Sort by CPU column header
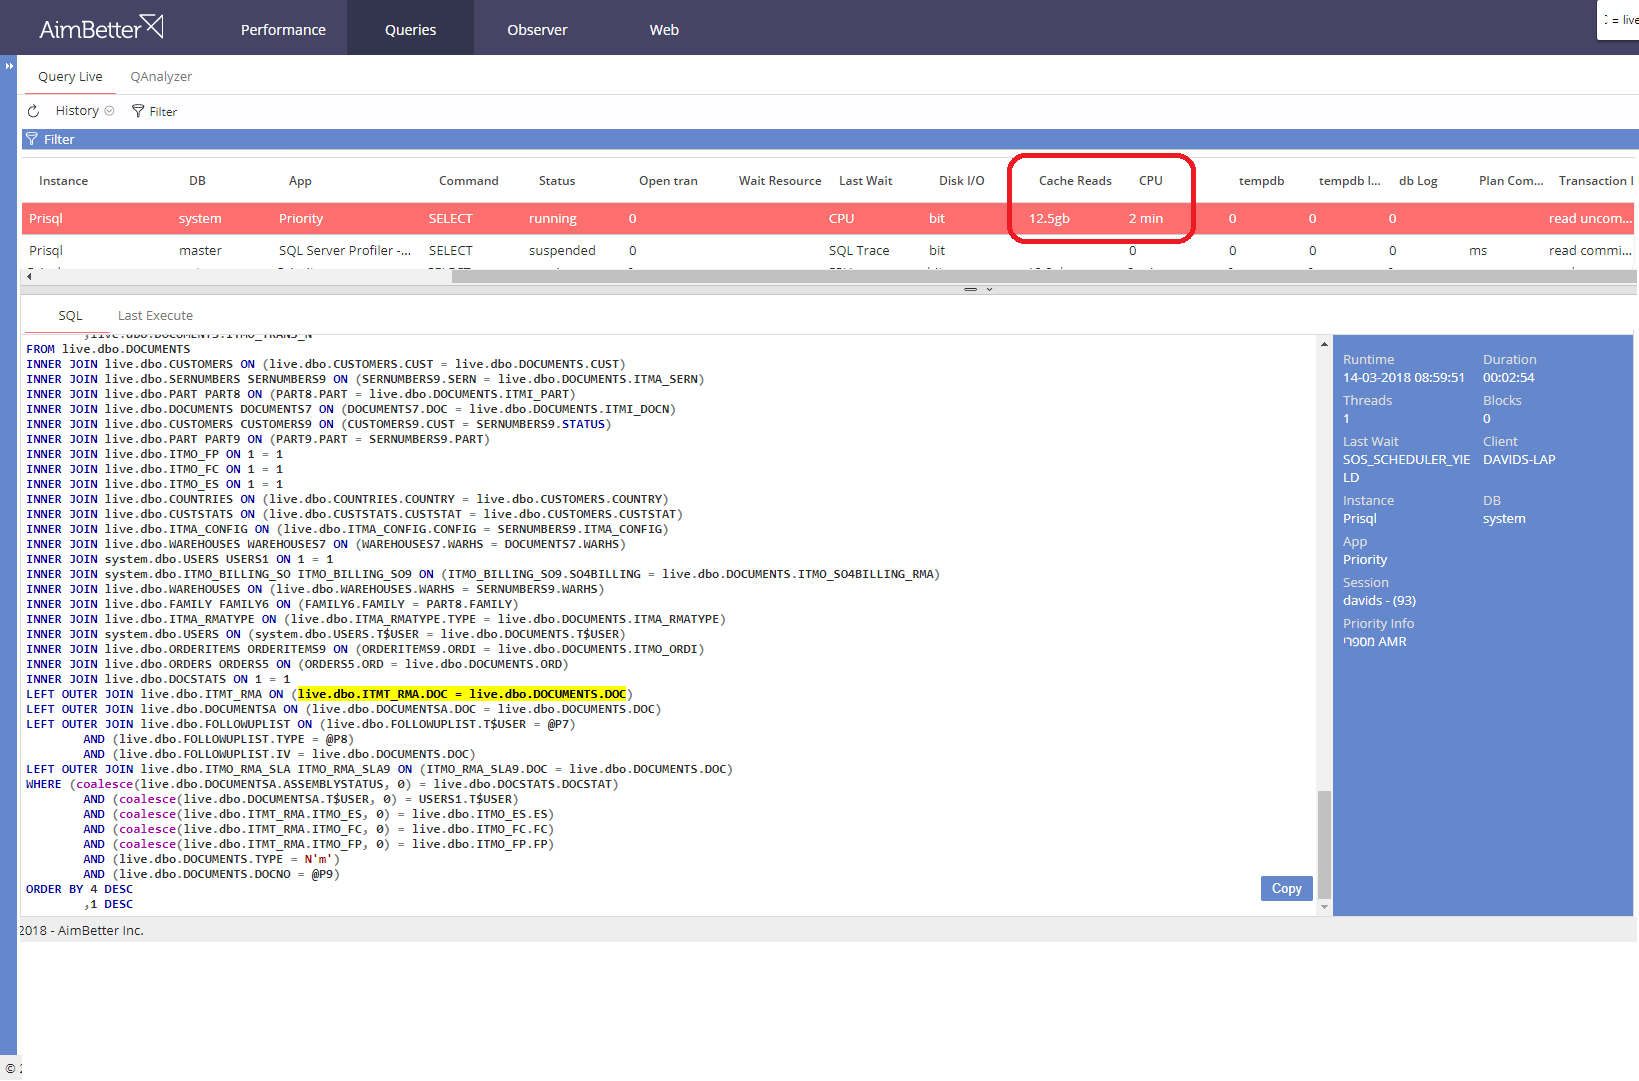1639x1081 pixels. (1151, 181)
